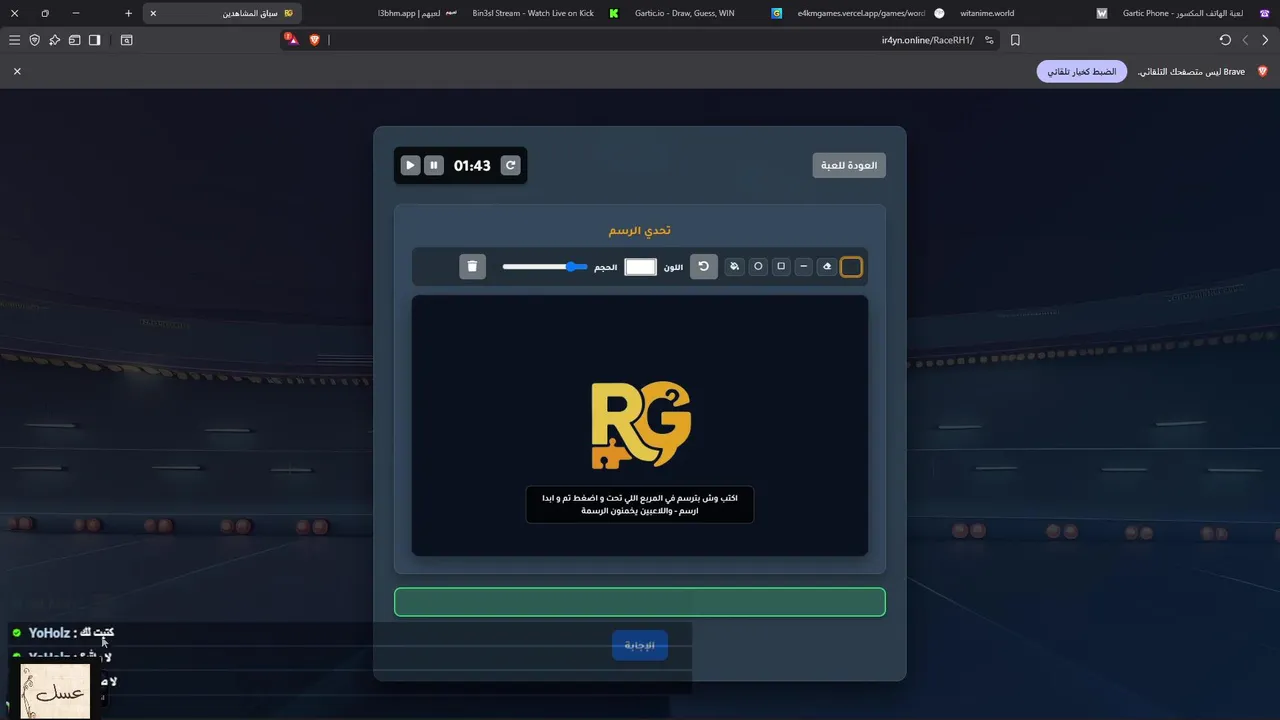Screen dimensions: 1280x720
Task: Select the square shape tool
Action: (x=781, y=266)
